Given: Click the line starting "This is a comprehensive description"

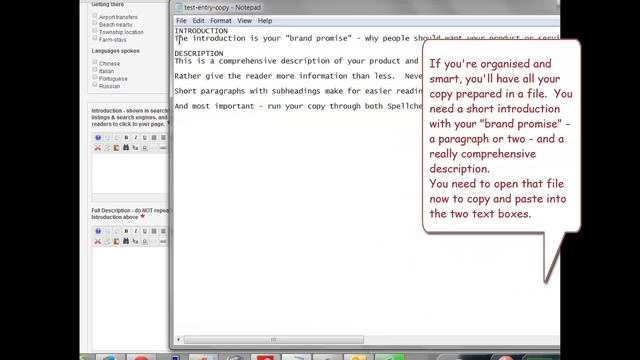Looking at the screenshot, I should tap(298, 61).
